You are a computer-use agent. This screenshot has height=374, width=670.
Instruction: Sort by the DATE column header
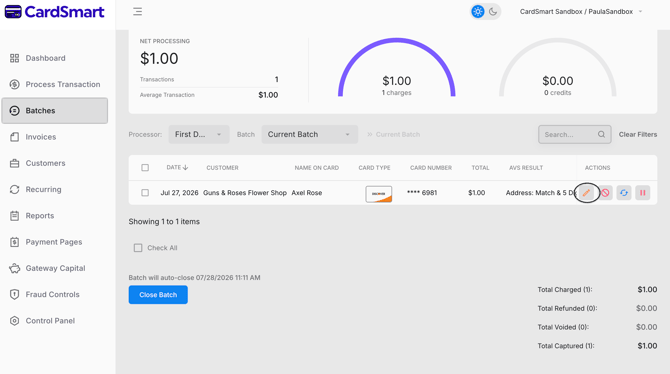(x=177, y=168)
